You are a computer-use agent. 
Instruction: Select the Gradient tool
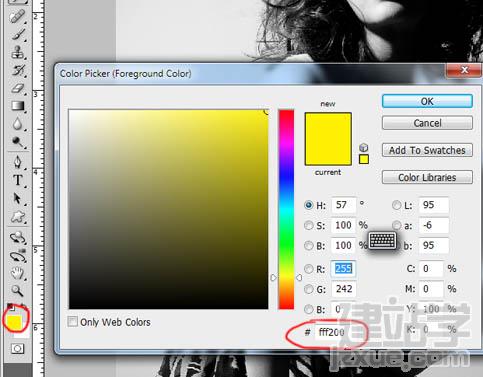pos(18,106)
